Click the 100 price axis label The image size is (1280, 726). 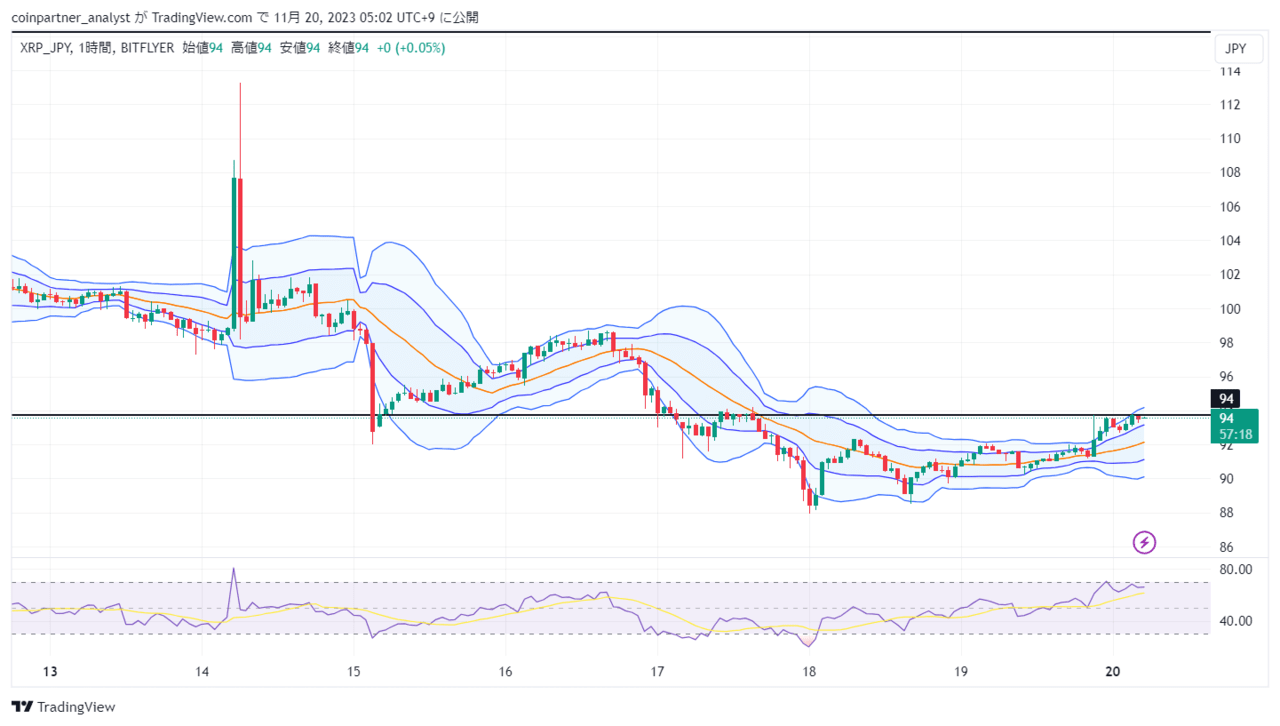(1229, 309)
